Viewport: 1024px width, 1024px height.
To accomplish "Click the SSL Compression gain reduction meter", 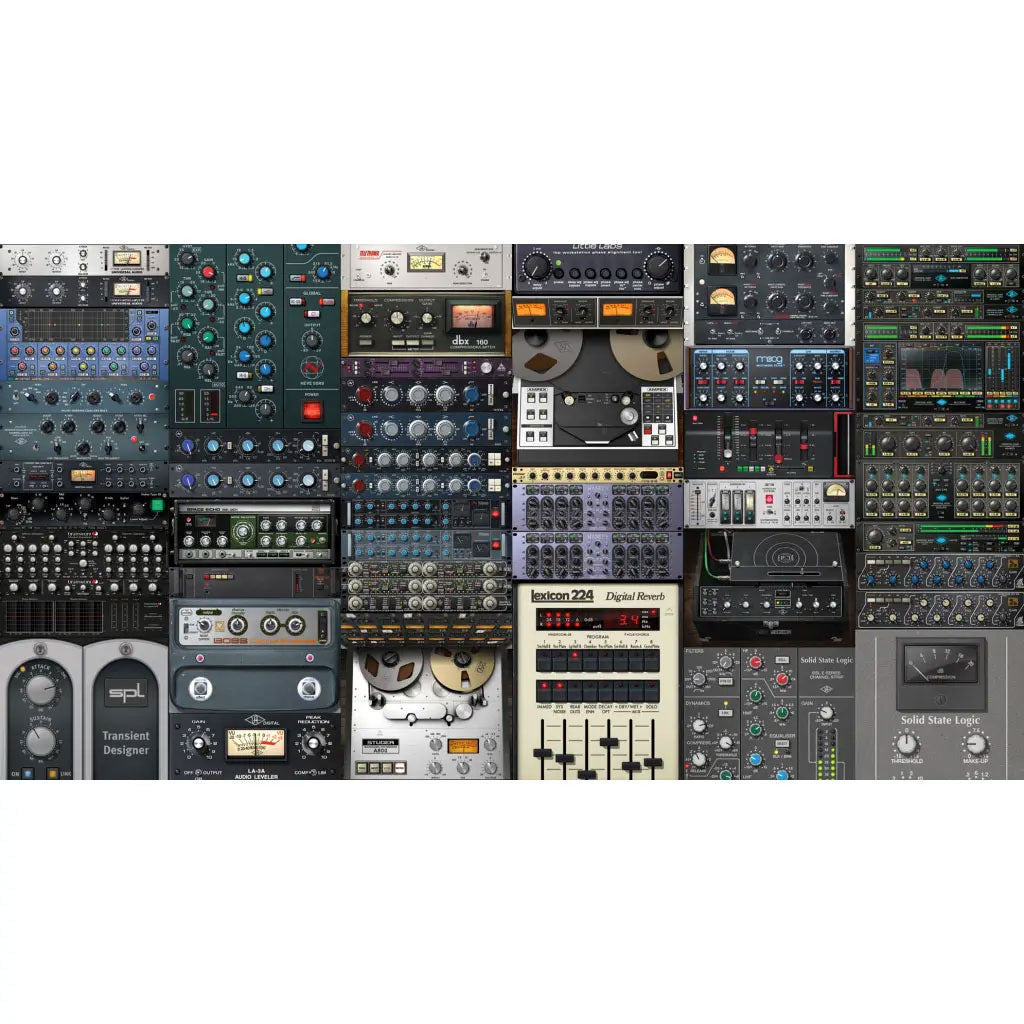I will click(941, 665).
